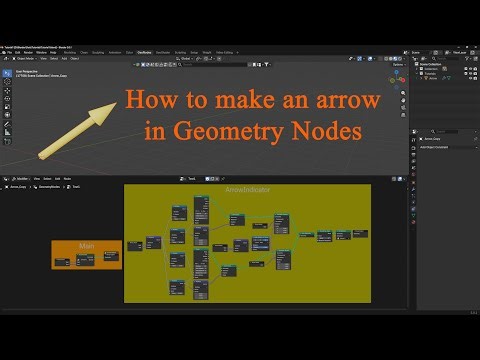Toggle proportional editing in viewport header
This screenshot has width=480, height=360.
tap(219, 59)
